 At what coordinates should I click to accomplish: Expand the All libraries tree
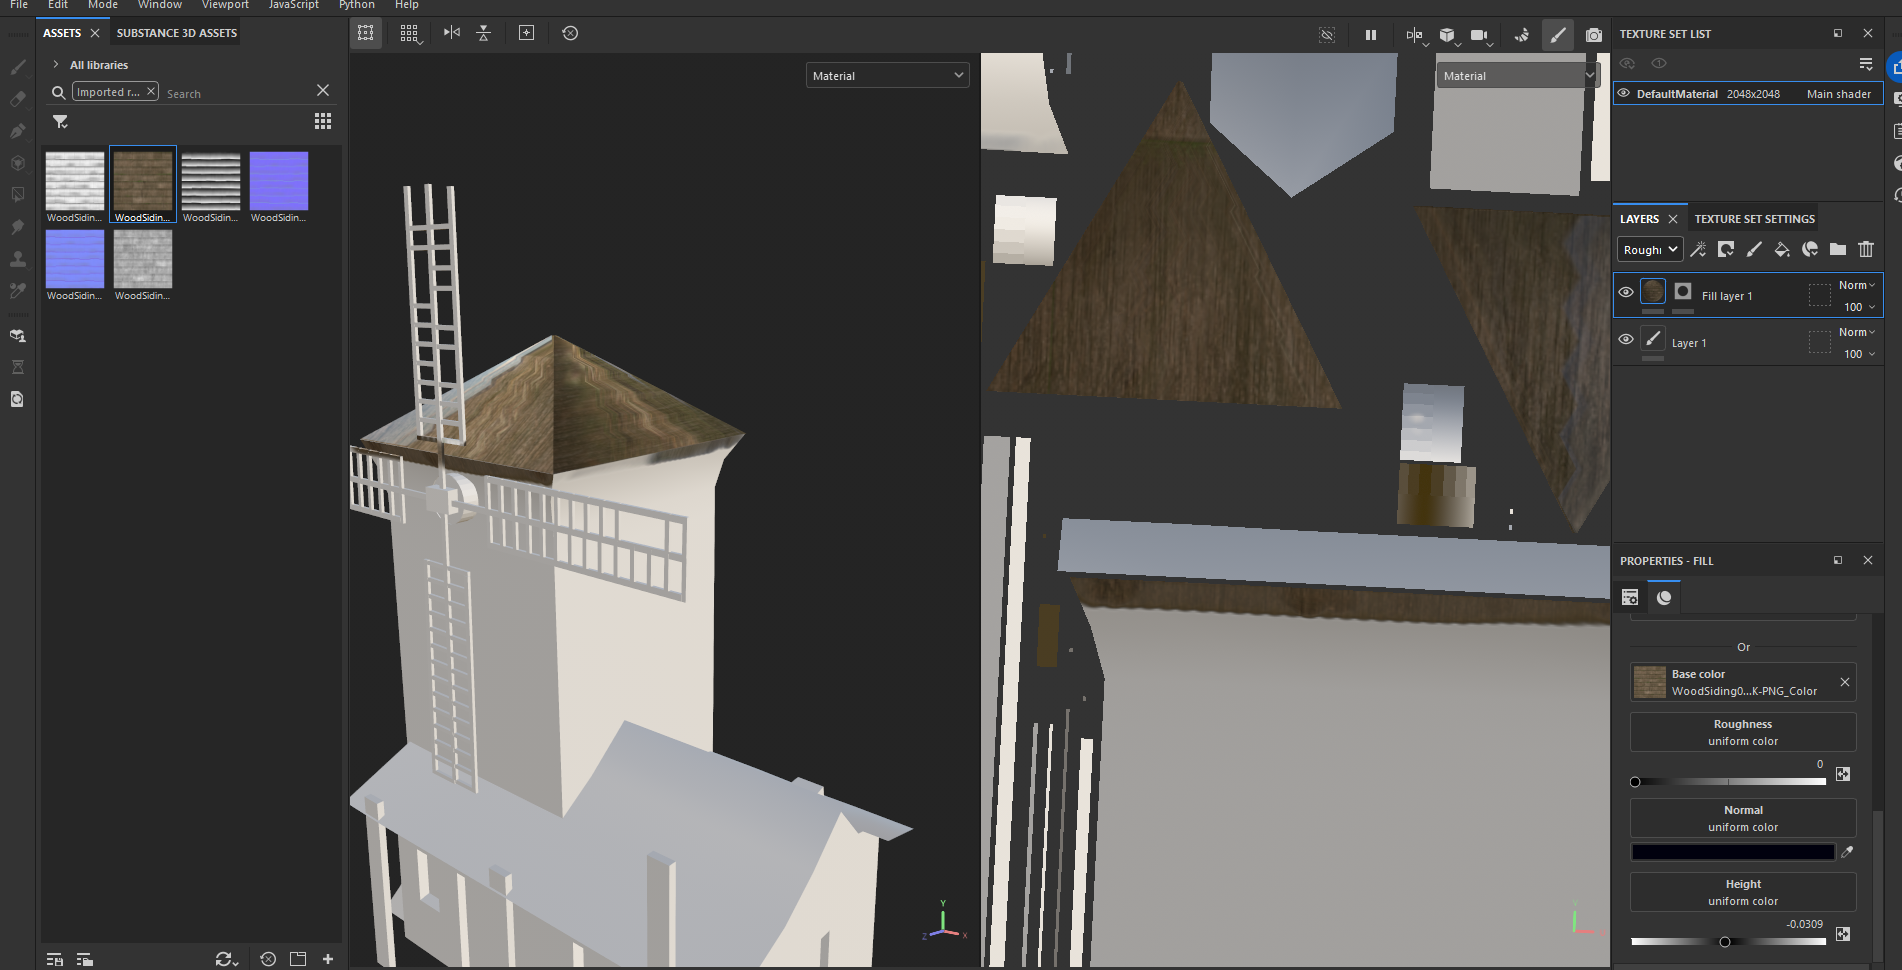click(x=56, y=65)
